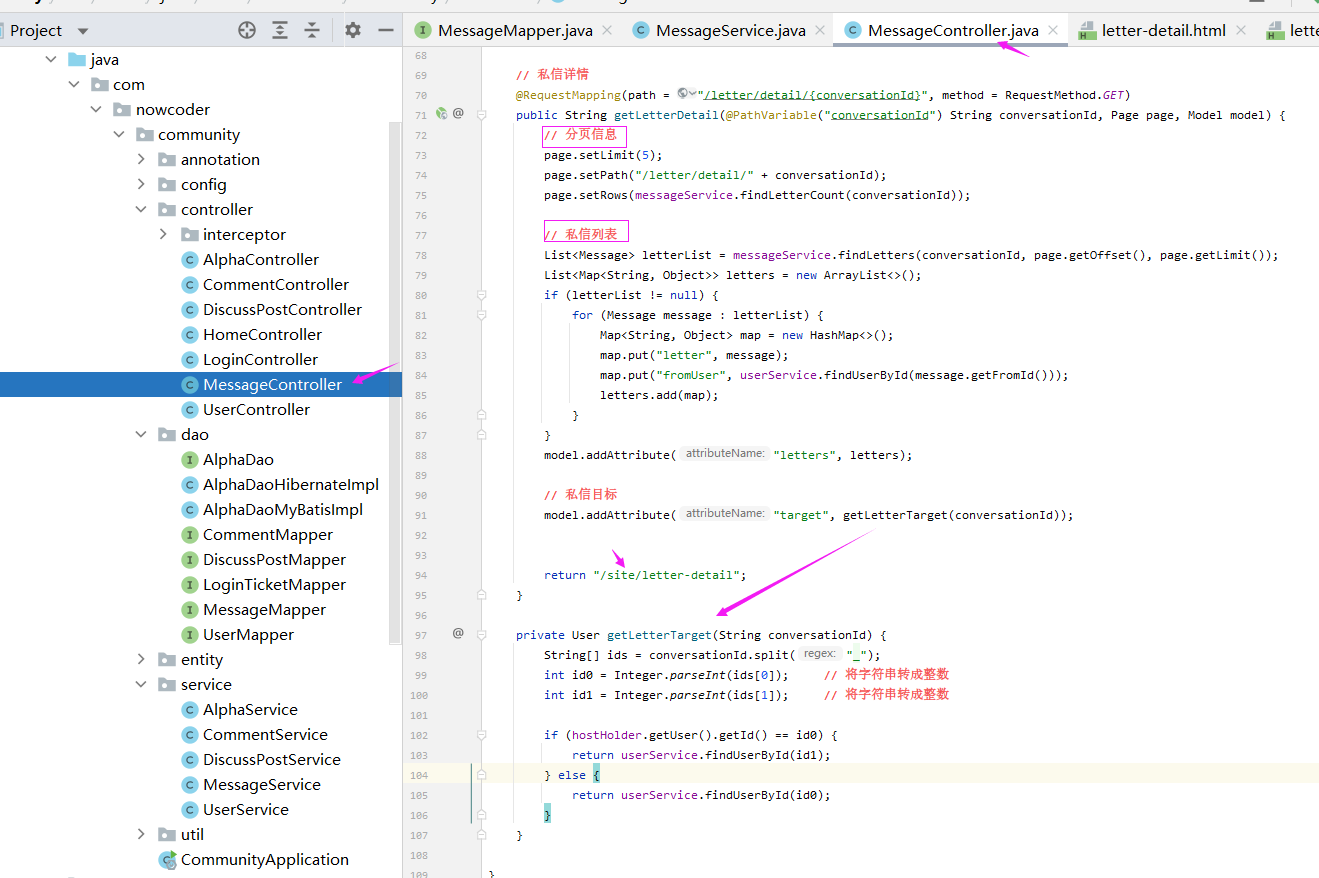
Task: Click the URL mapping globe icon on line 70
Action: click(684, 94)
